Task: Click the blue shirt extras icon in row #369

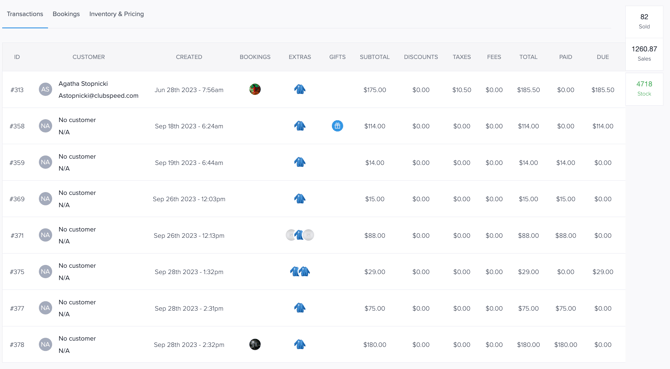Action: [x=300, y=199]
